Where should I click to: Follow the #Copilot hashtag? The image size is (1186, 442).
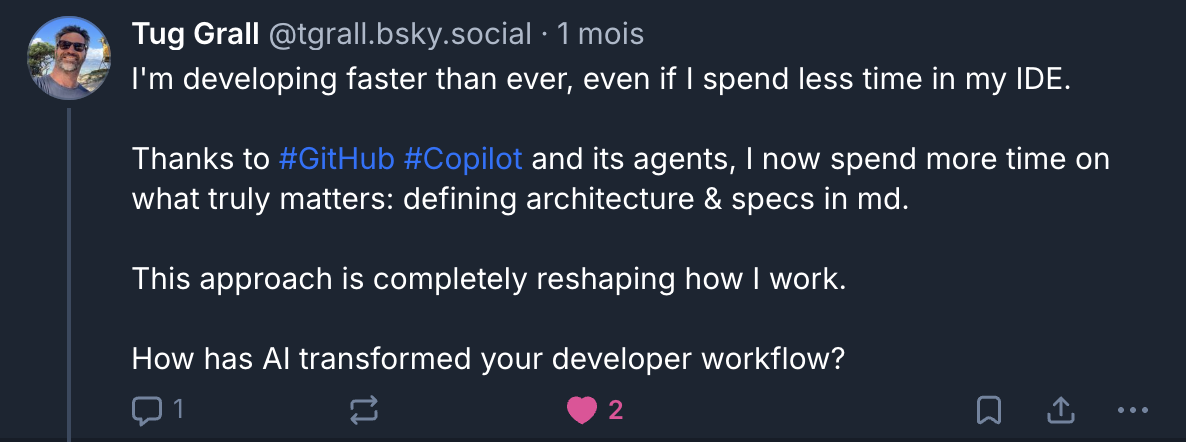point(463,159)
